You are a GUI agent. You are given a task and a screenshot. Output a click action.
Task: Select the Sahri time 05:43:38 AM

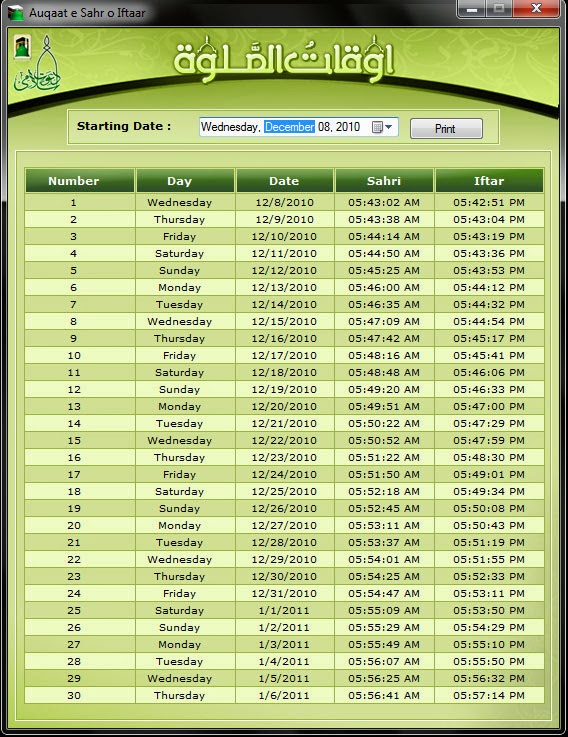[384, 220]
